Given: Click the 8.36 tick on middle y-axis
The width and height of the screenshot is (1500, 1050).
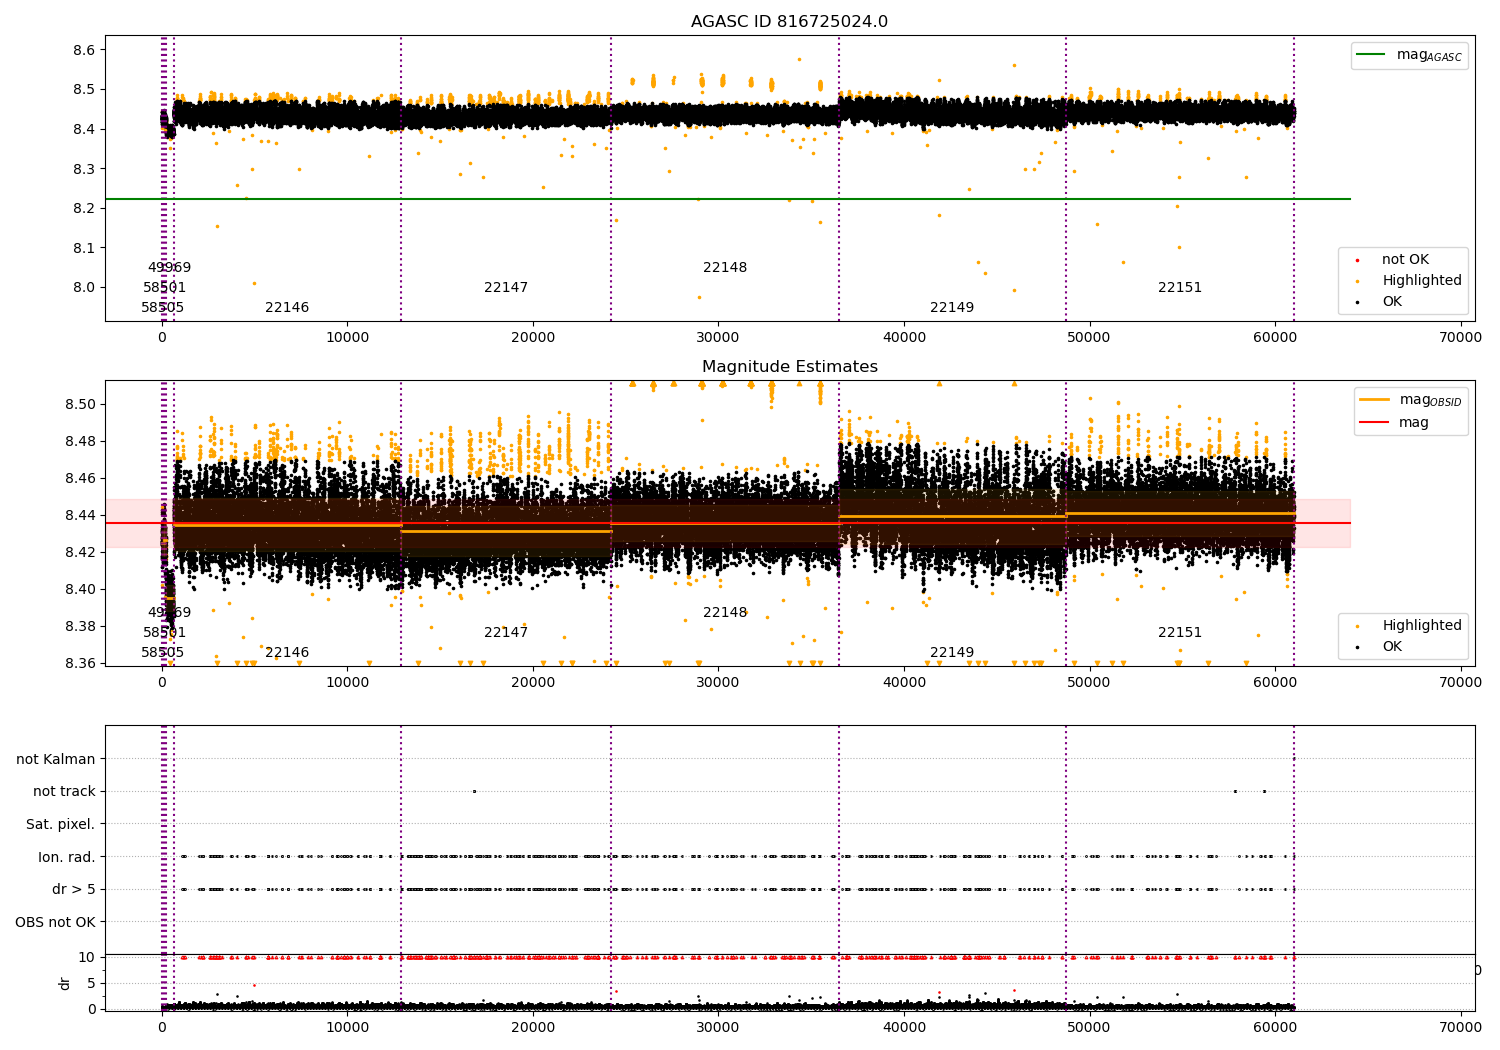Looking at the screenshot, I should point(80,663).
